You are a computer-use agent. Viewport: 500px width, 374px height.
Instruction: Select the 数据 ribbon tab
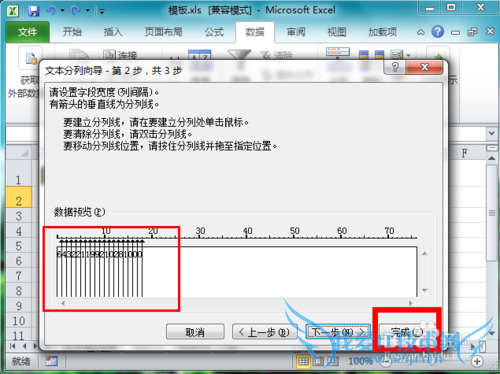point(255,32)
